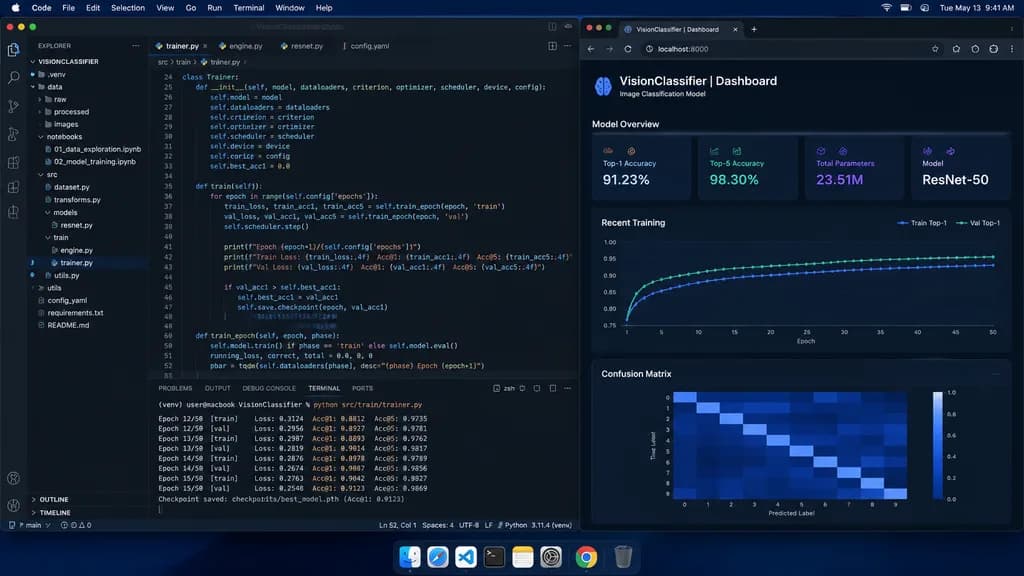Change the Python 3.11.4 (venv) interpreter
Viewport: 1024px width, 576px height.
pyautogui.click(x=535, y=525)
